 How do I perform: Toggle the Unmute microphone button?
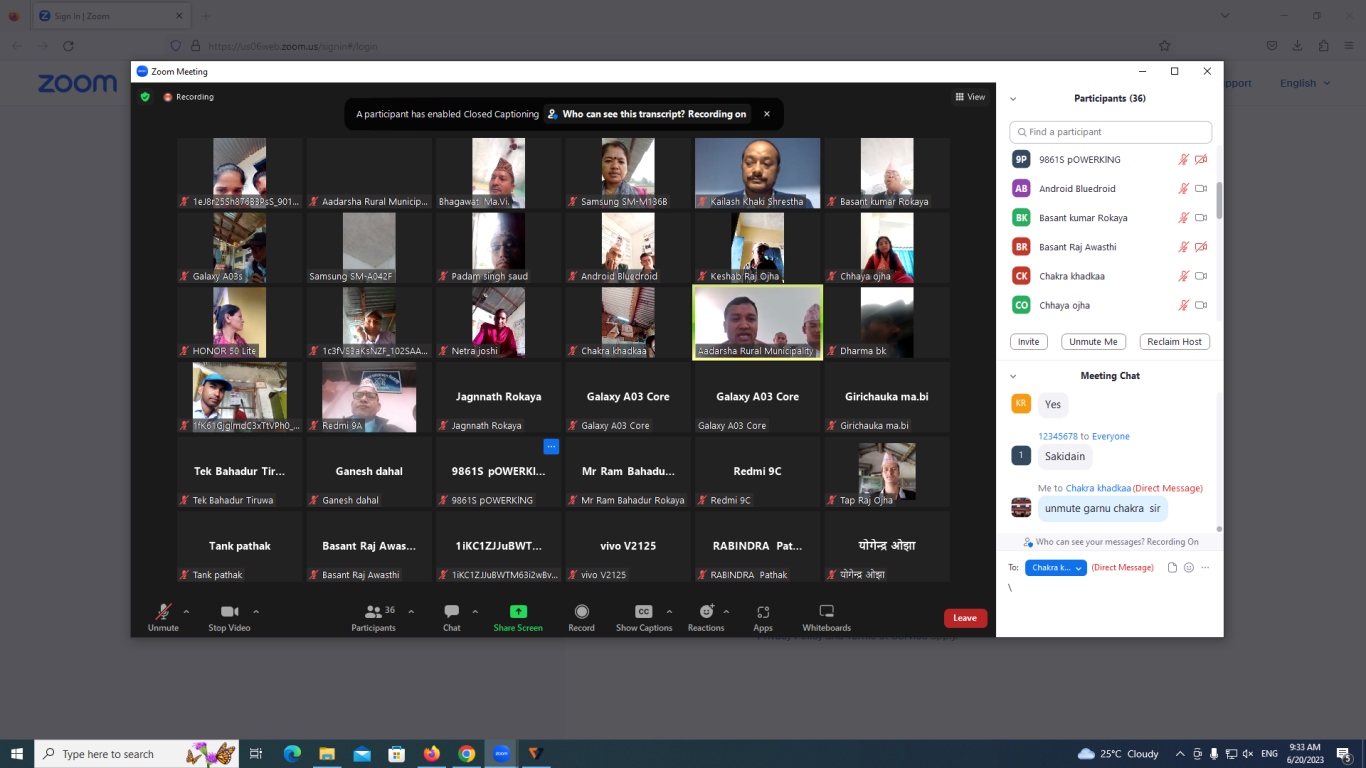click(163, 612)
